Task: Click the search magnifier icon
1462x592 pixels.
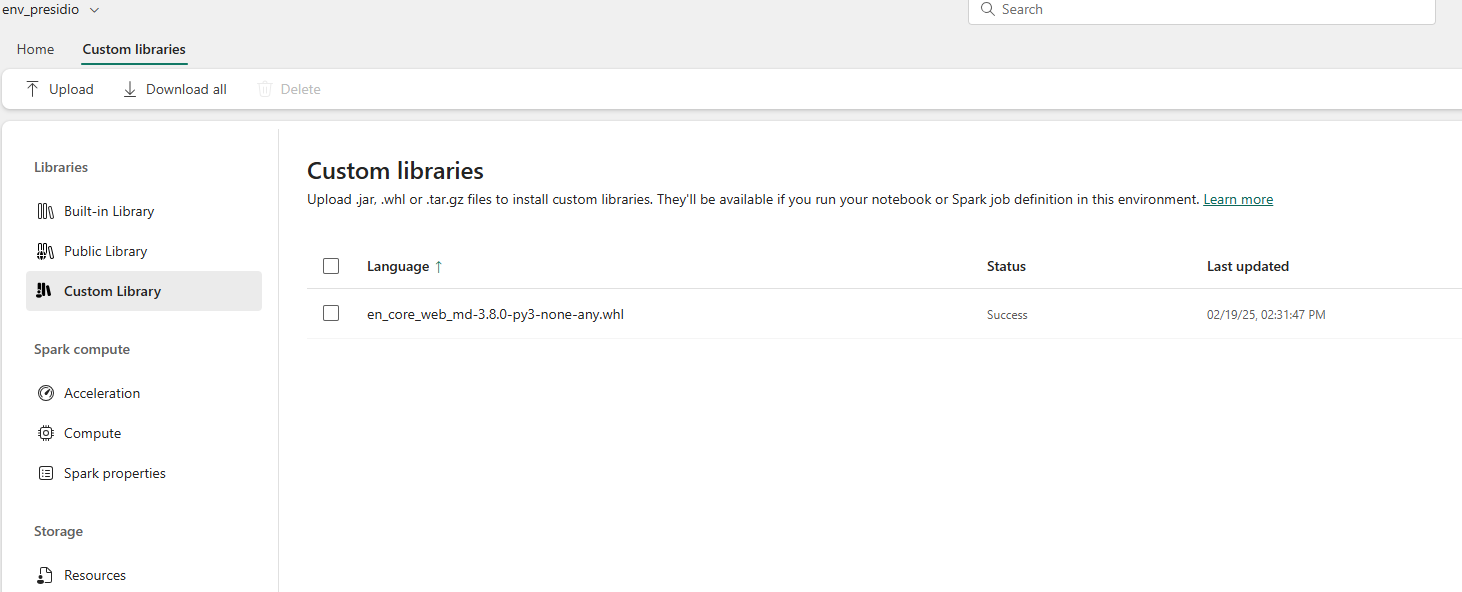Action: 987,9
